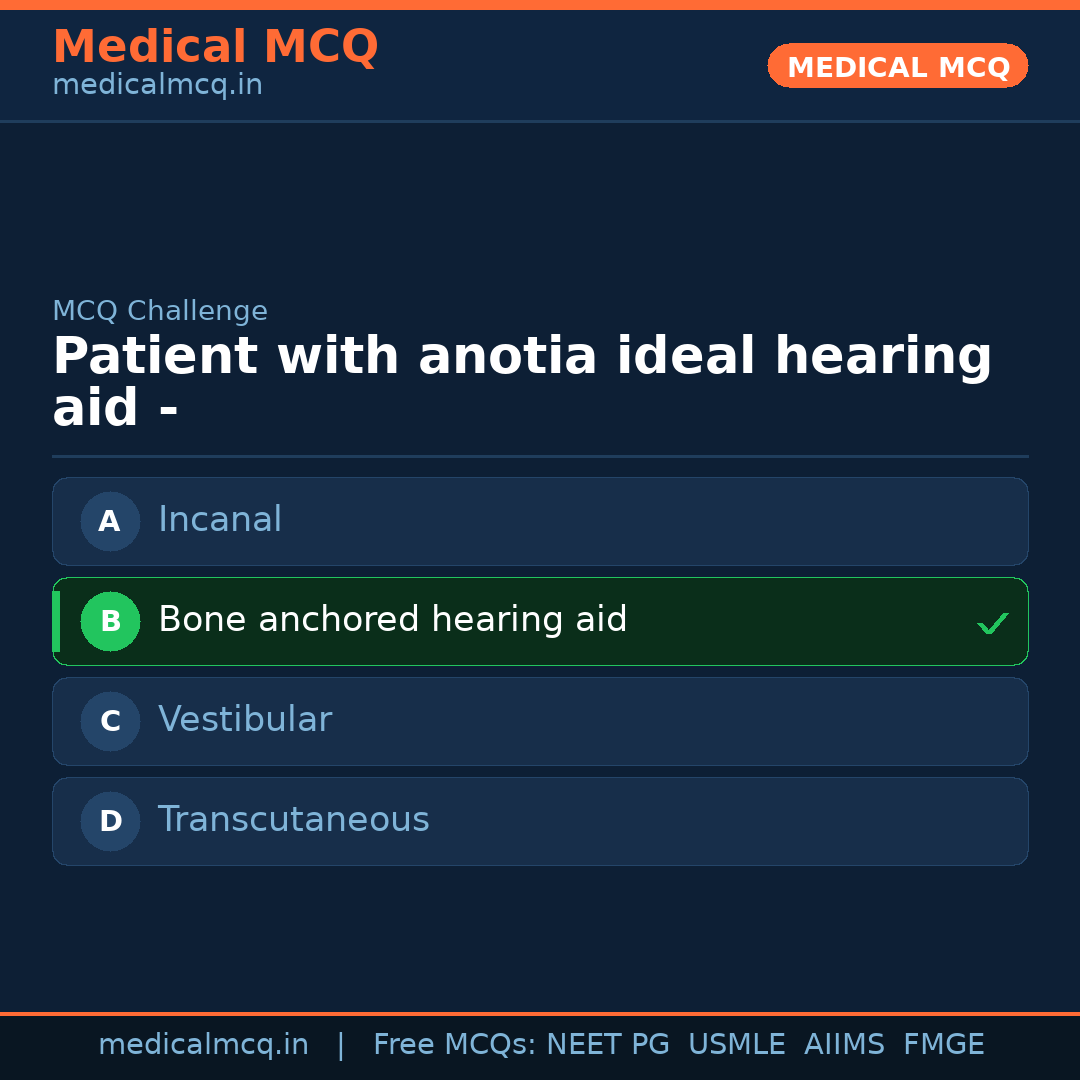This screenshot has width=1080, height=1080.
Task: Click the green checkmark on option B
Action: (992, 623)
